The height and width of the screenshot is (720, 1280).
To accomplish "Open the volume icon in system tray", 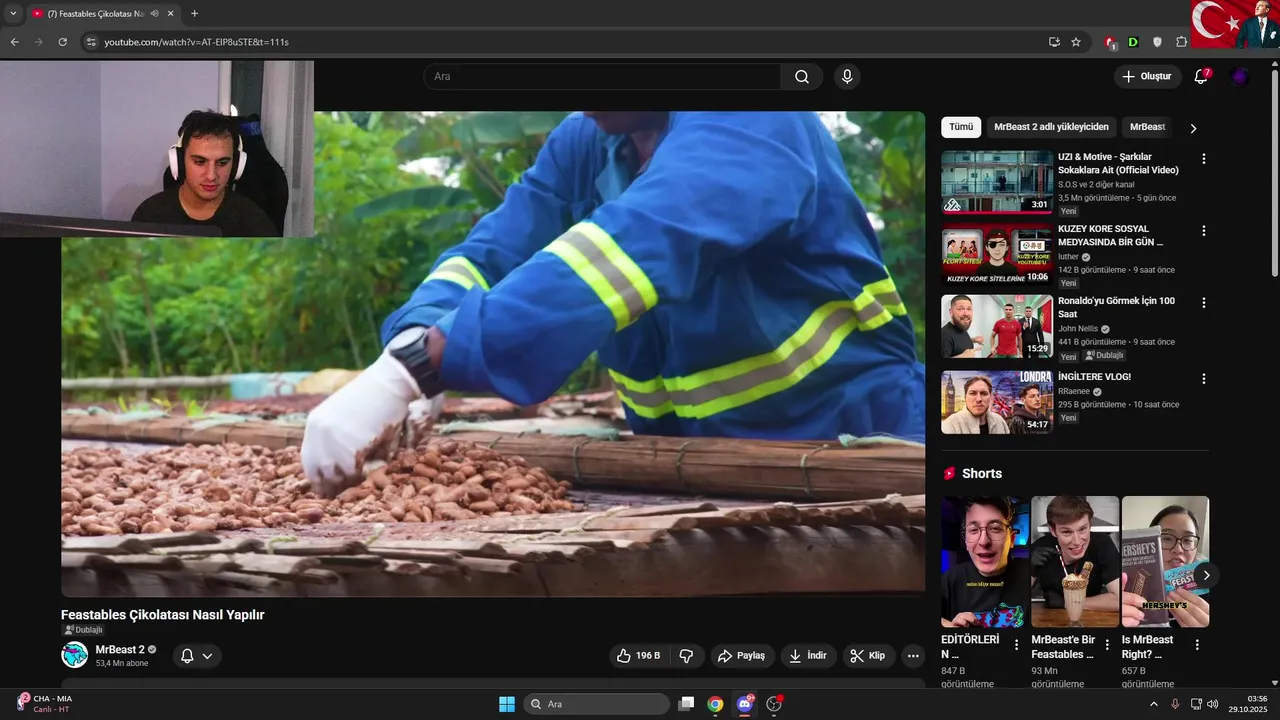I will click(1213, 704).
